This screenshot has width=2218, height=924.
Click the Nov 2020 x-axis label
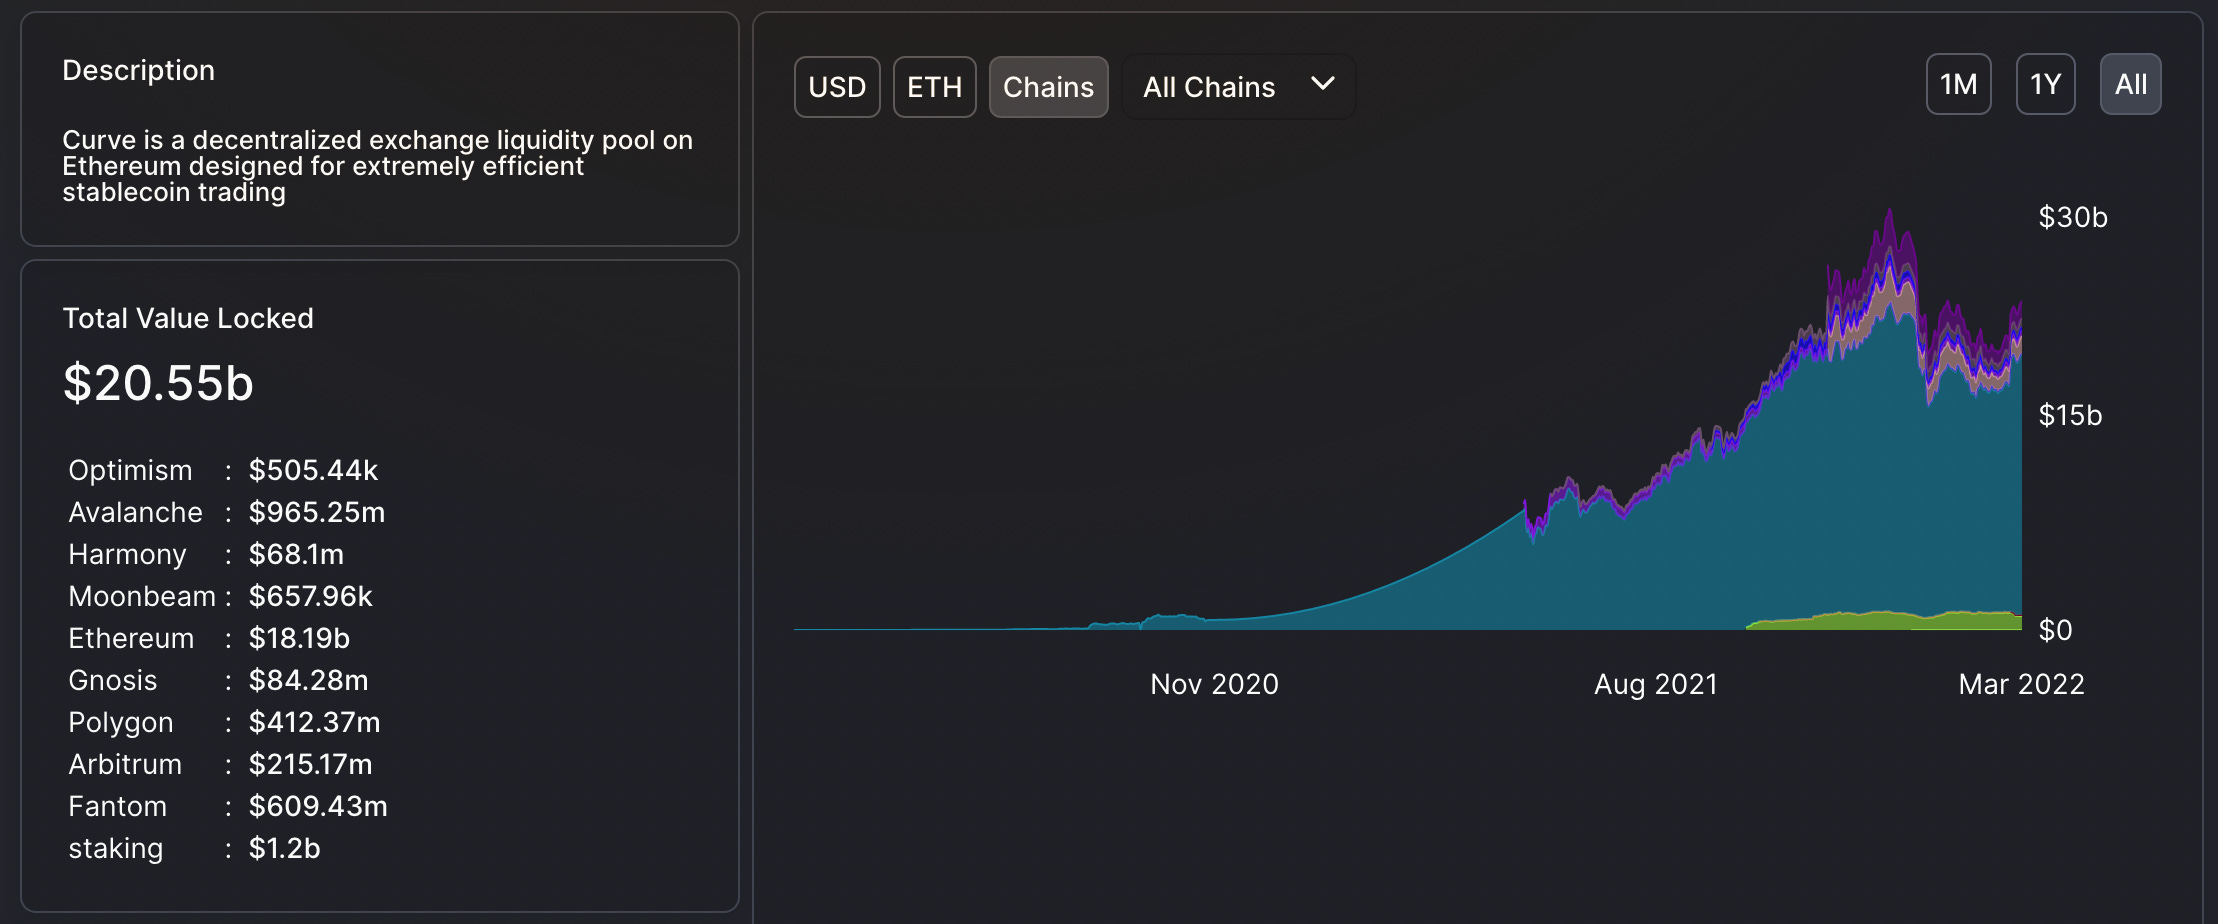(1214, 684)
